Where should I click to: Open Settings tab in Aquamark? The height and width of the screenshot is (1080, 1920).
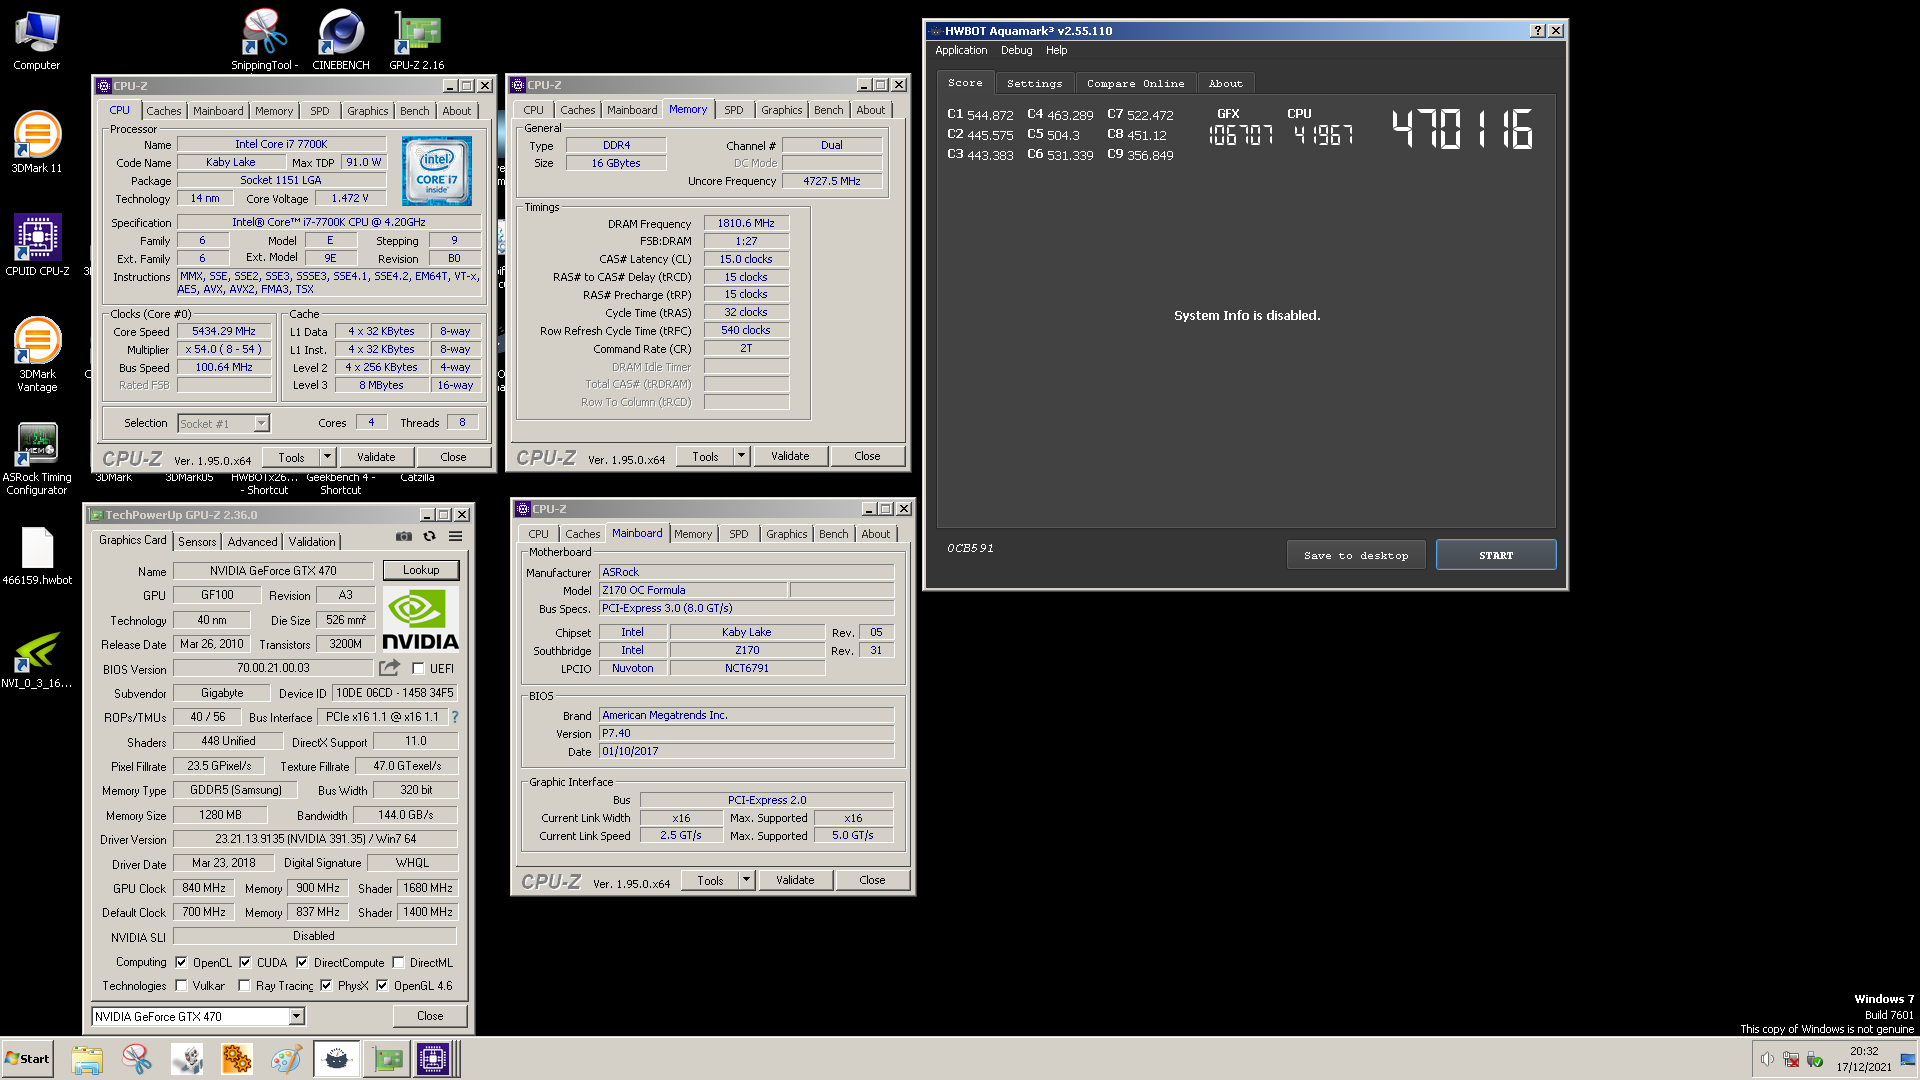click(1034, 83)
